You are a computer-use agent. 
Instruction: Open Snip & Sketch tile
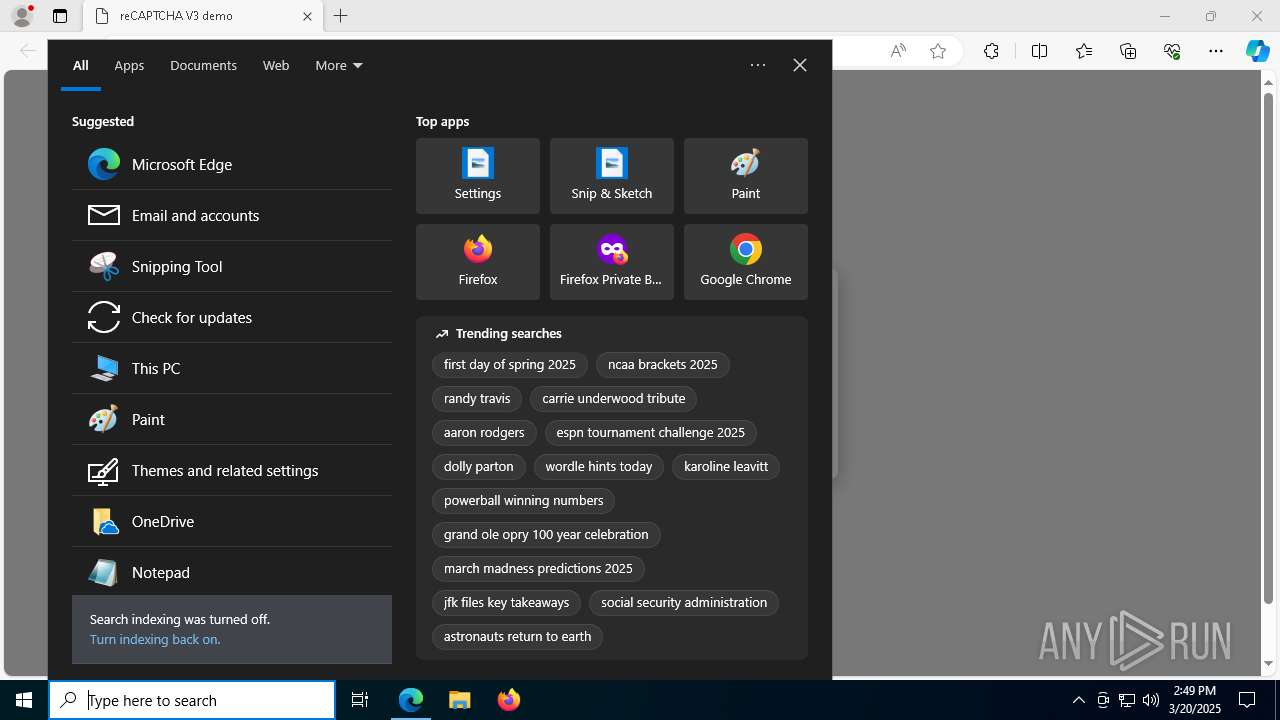(x=612, y=176)
